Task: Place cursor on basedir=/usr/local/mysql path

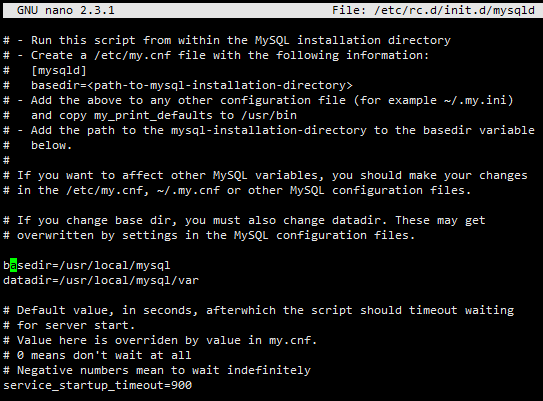Action: pos(87,265)
